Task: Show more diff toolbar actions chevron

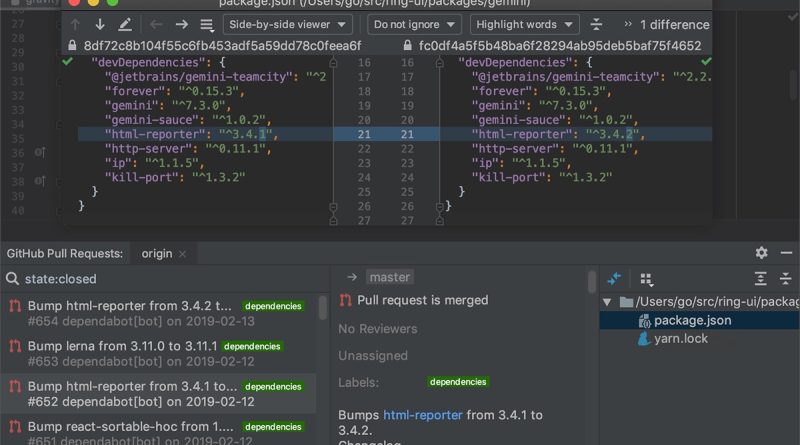Action: tap(628, 24)
